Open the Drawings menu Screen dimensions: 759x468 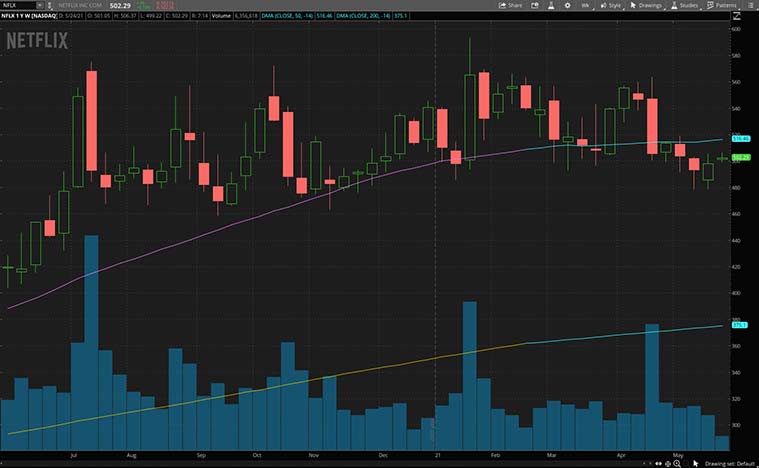(647, 5)
